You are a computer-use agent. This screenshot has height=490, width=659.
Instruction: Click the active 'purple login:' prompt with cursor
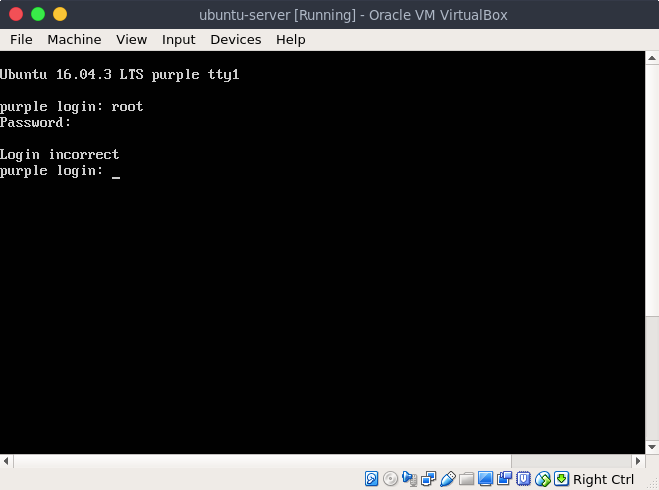[60, 171]
